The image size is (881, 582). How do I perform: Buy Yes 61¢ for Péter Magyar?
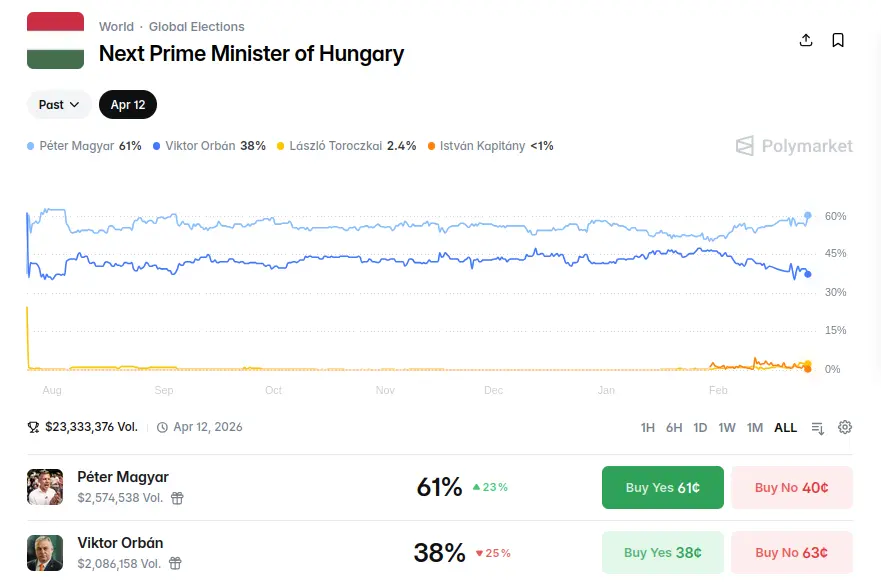pos(662,488)
